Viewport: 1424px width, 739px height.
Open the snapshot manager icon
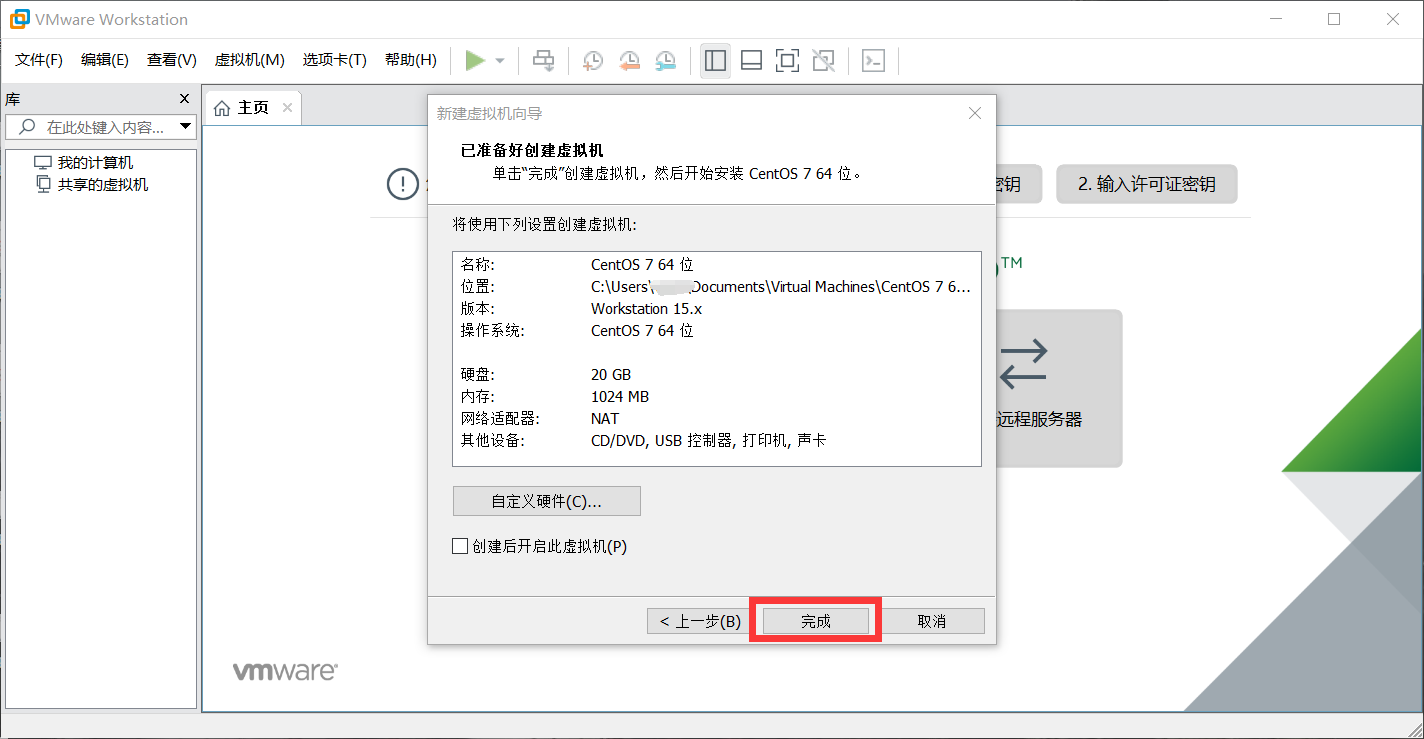pos(665,61)
